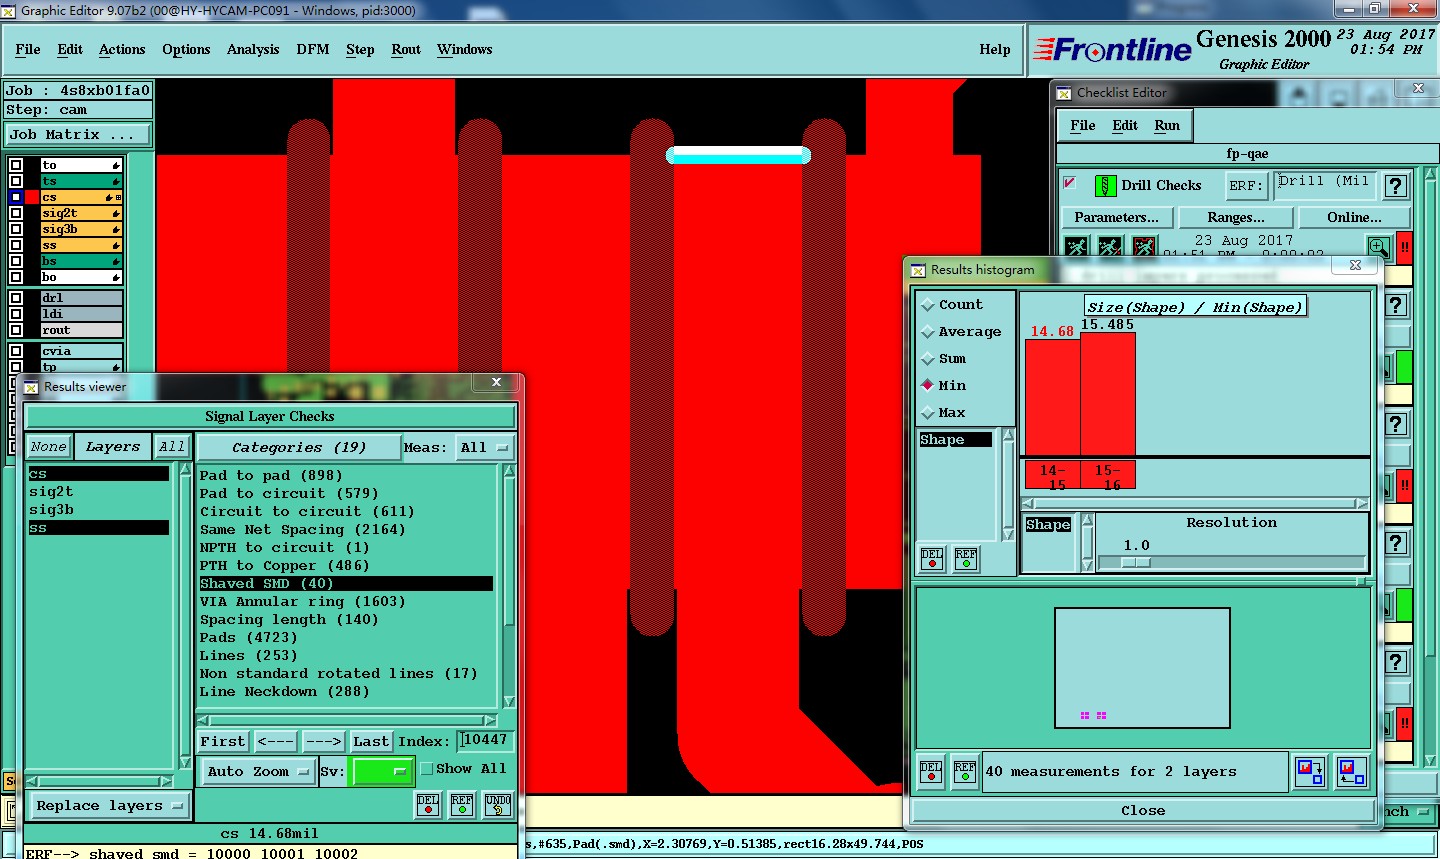
Task: Open the File menu in Graphic Editor
Action: pyautogui.click(x=28, y=49)
